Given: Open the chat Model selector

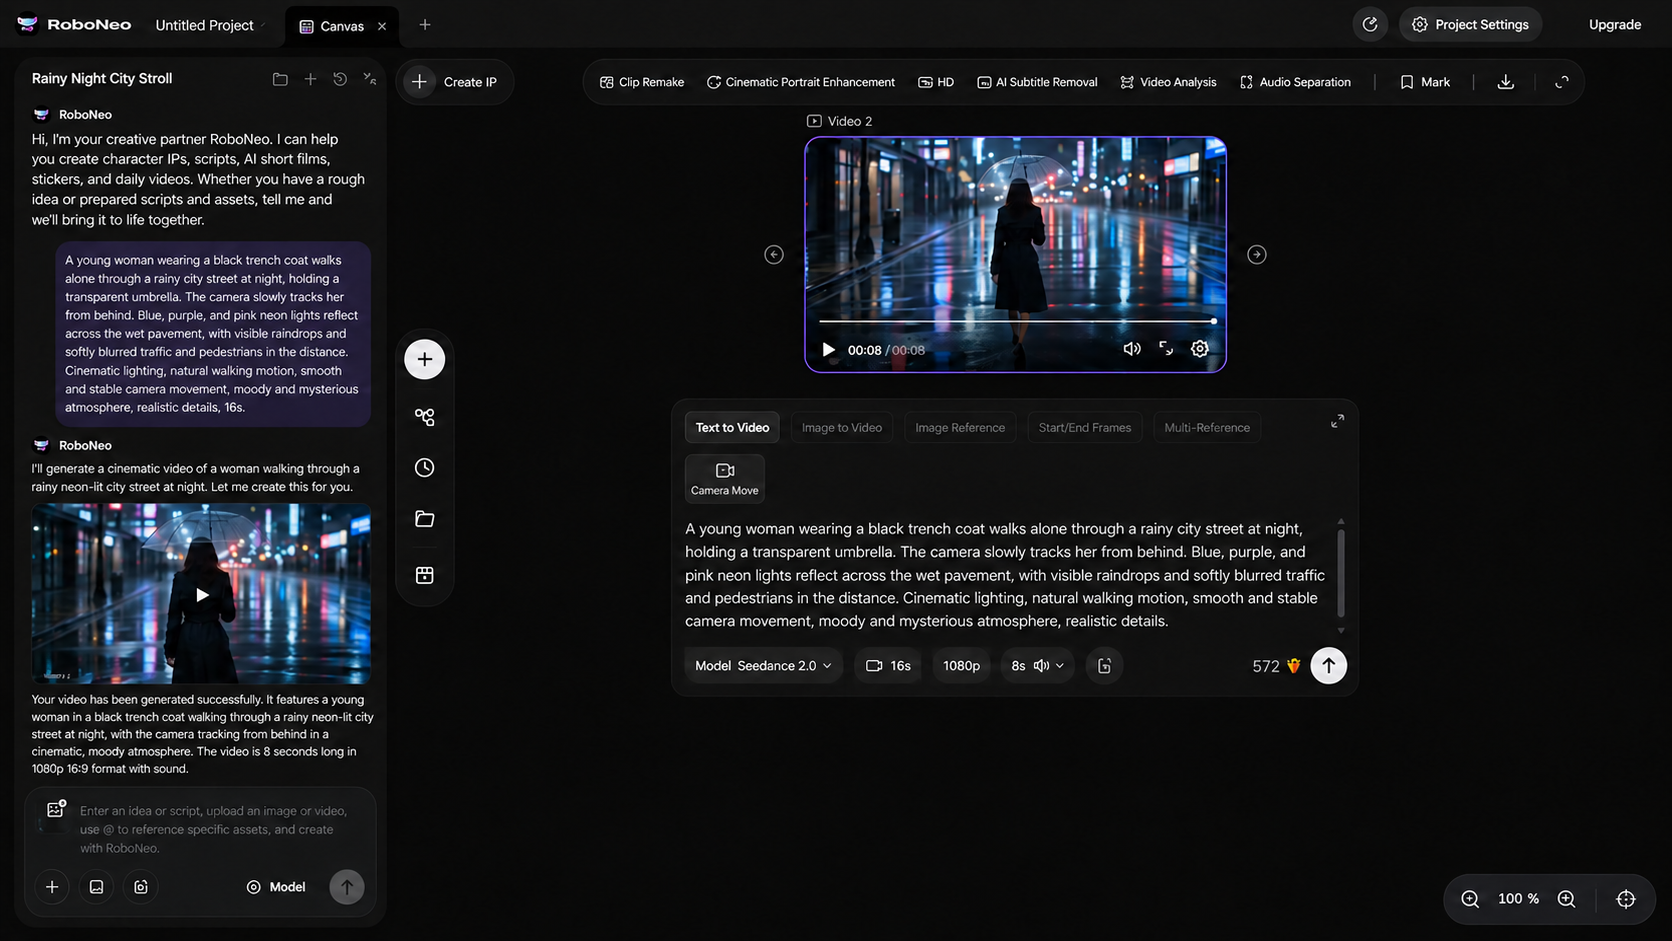Looking at the screenshot, I should click(x=276, y=887).
